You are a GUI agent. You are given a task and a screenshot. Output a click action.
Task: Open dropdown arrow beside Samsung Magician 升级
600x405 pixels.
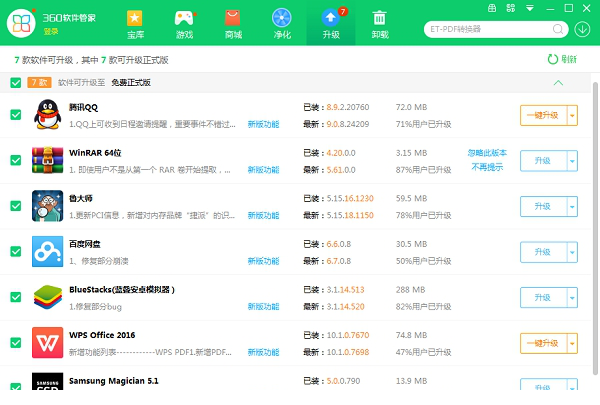(x=572, y=384)
